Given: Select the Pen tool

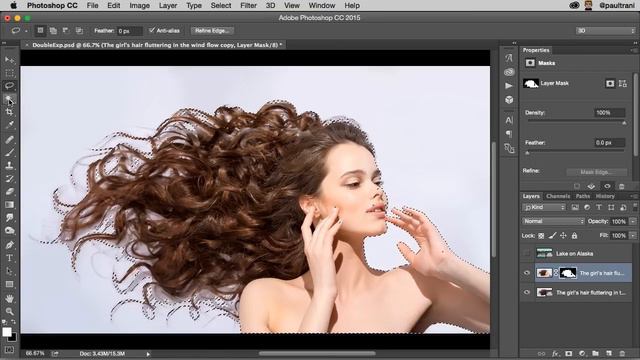Looking at the screenshot, I should click(x=9, y=245).
